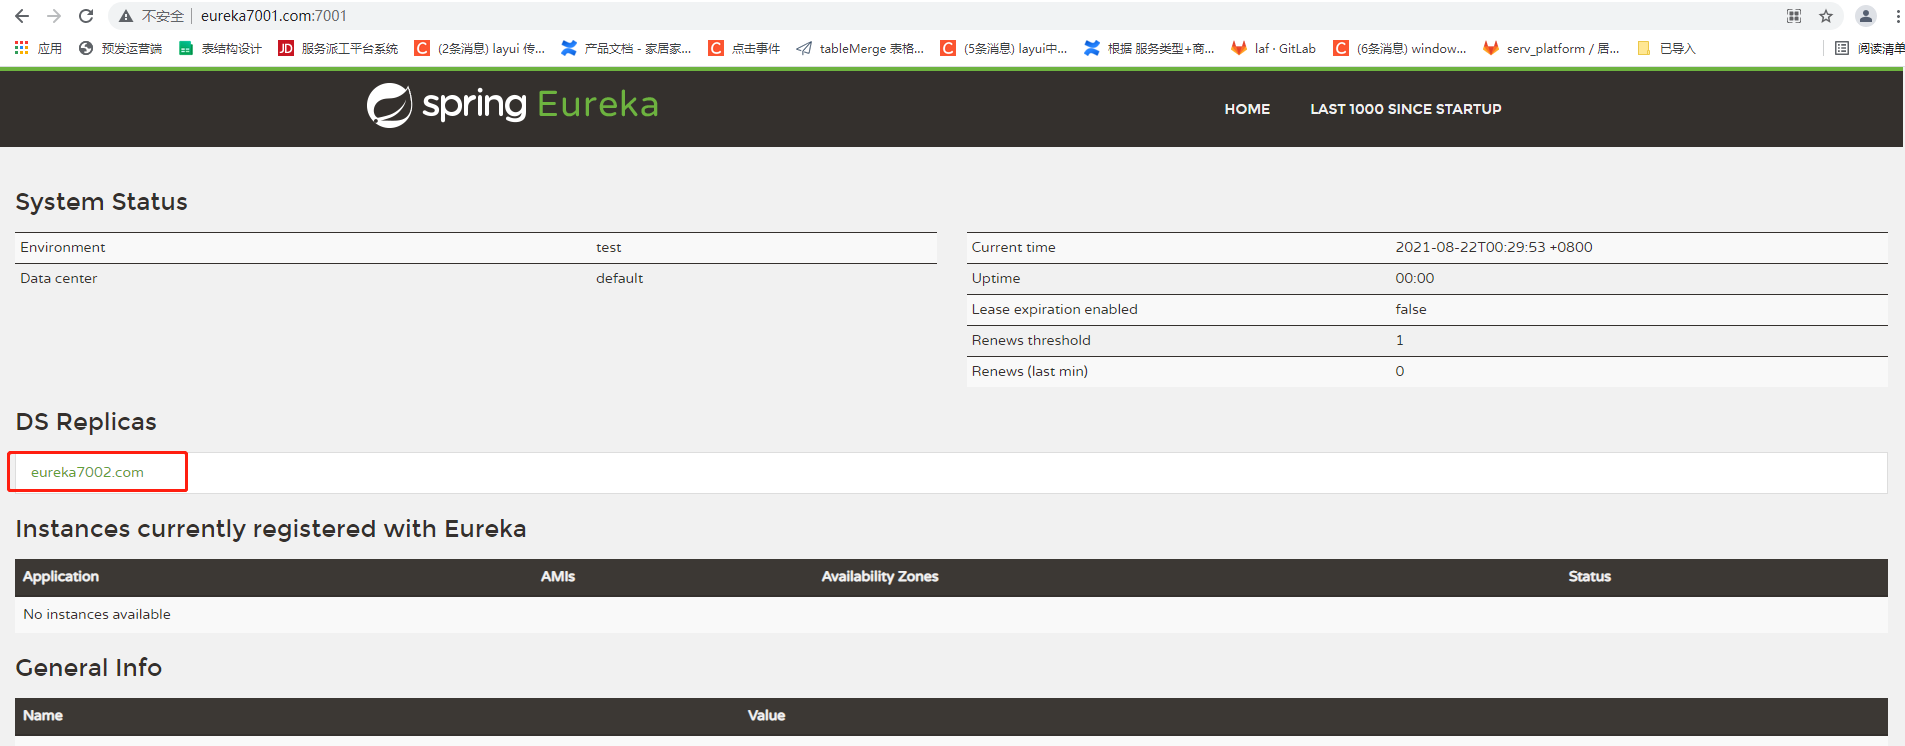Click the browser forward arrow
1905x746 pixels.
coord(54,16)
